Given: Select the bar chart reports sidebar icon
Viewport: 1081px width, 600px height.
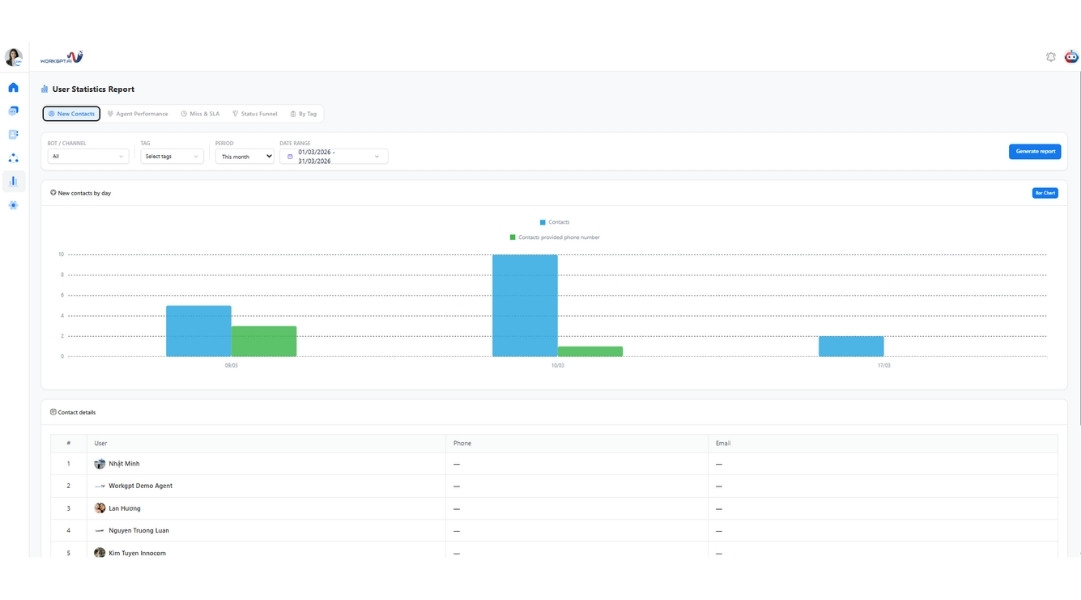Looking at the screenshot, I should click(x=13, y=181).
